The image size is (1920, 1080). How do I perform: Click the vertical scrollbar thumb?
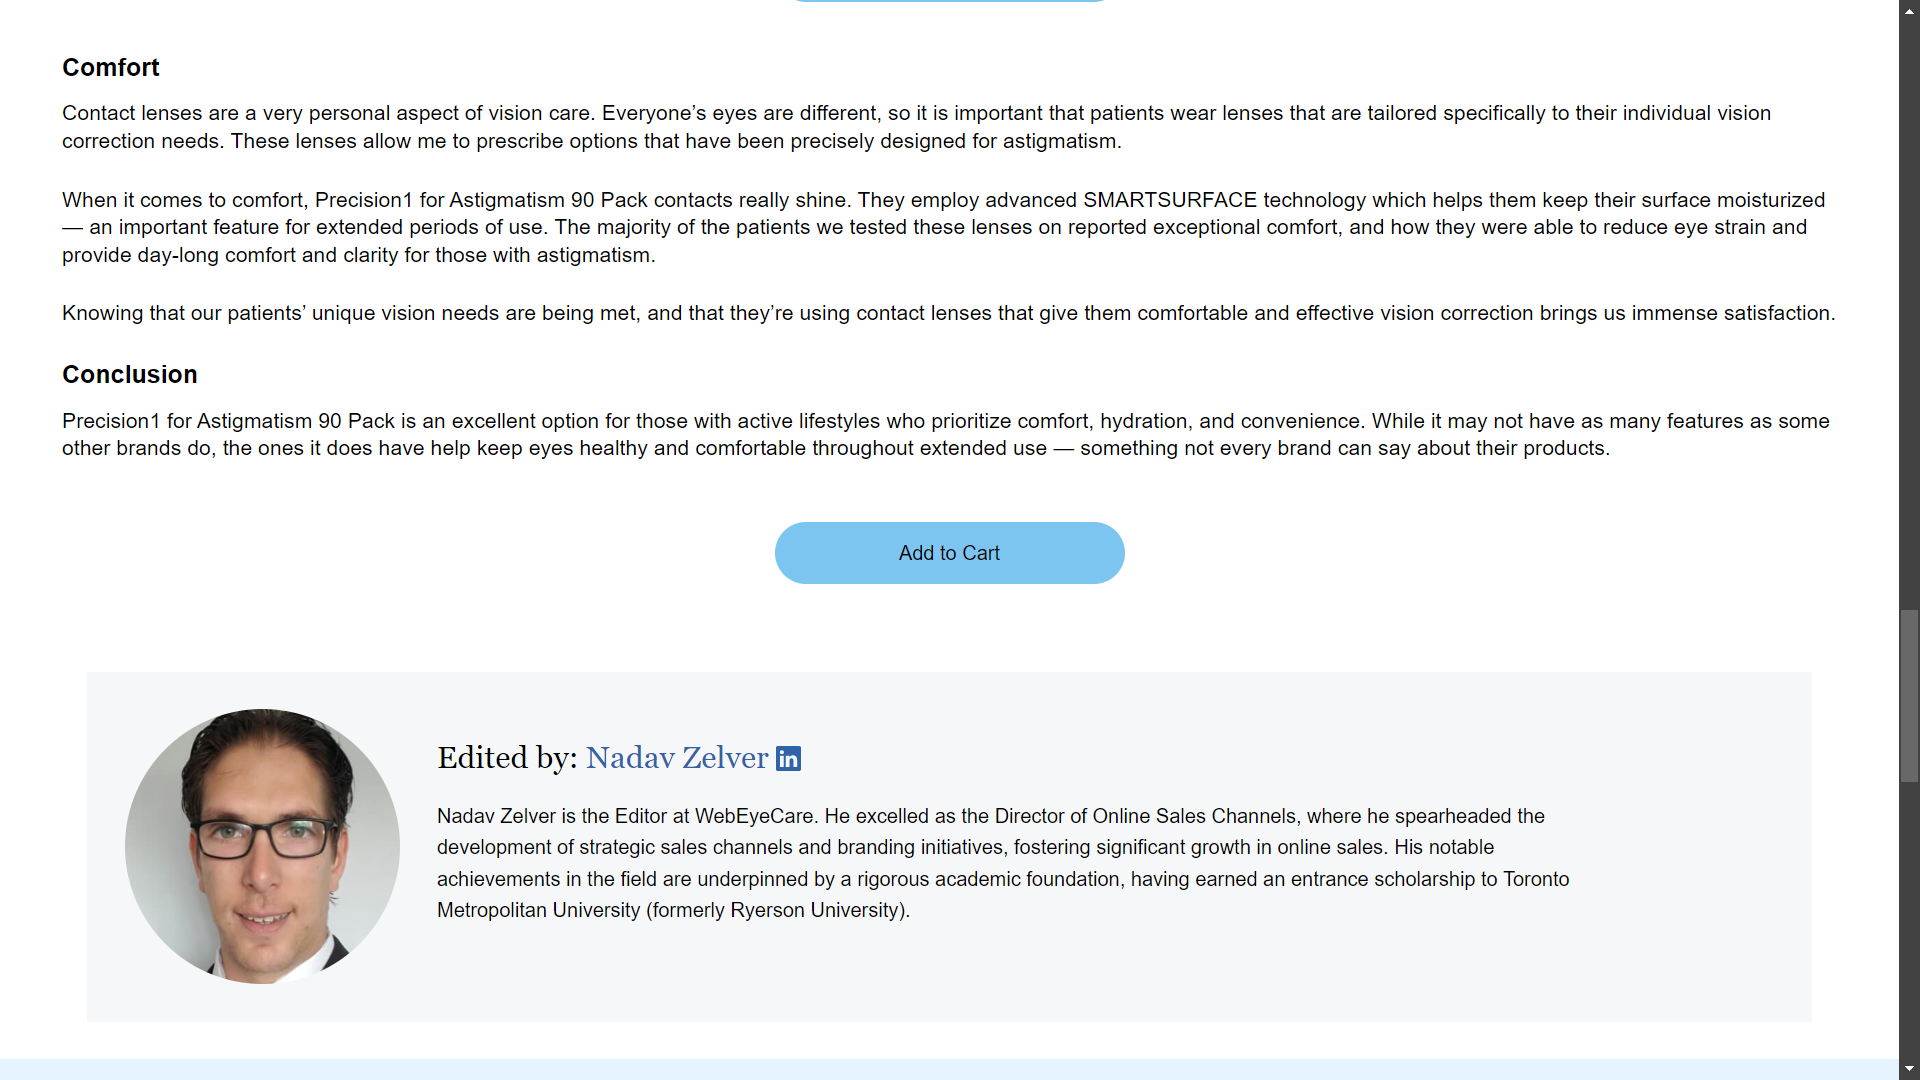click(1909, 696)
